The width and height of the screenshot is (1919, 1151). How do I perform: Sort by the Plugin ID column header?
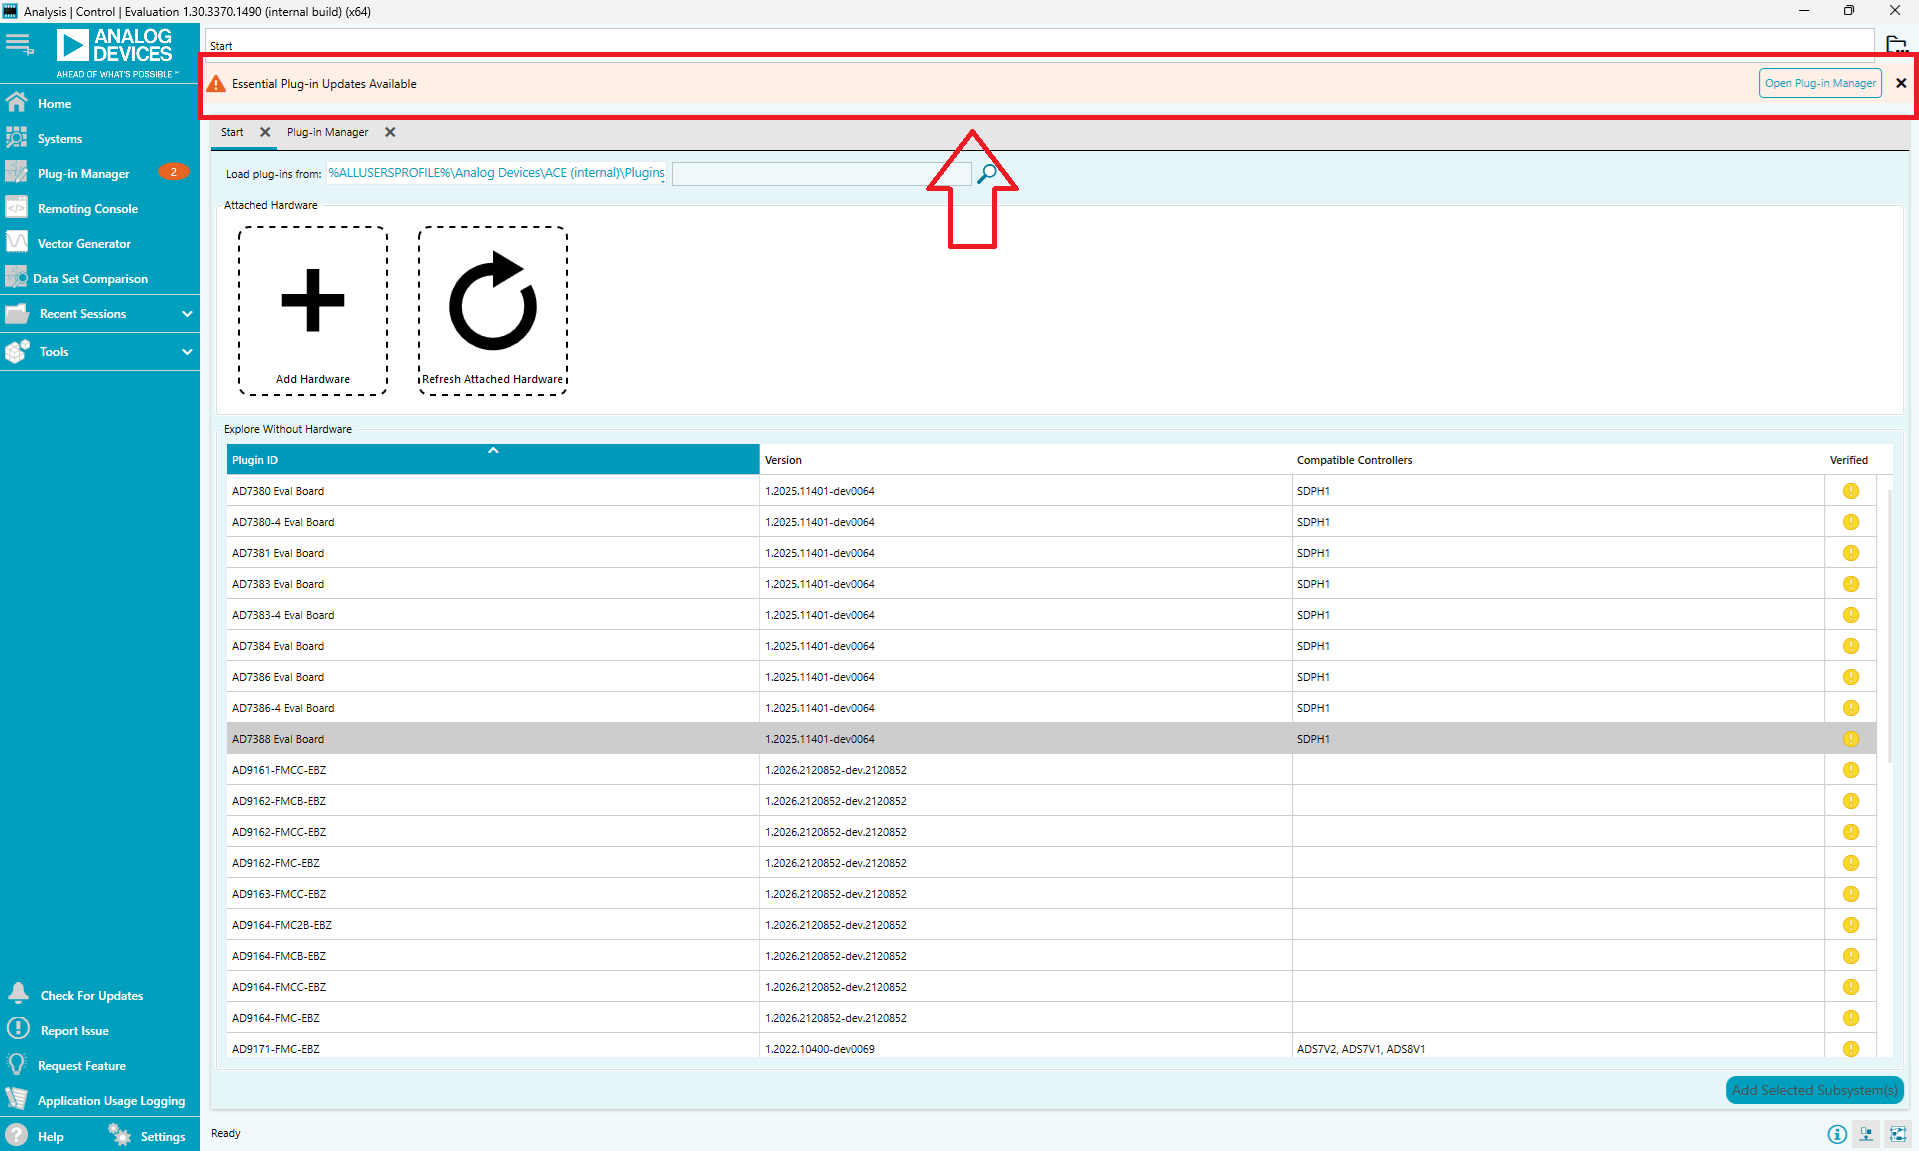493,460
